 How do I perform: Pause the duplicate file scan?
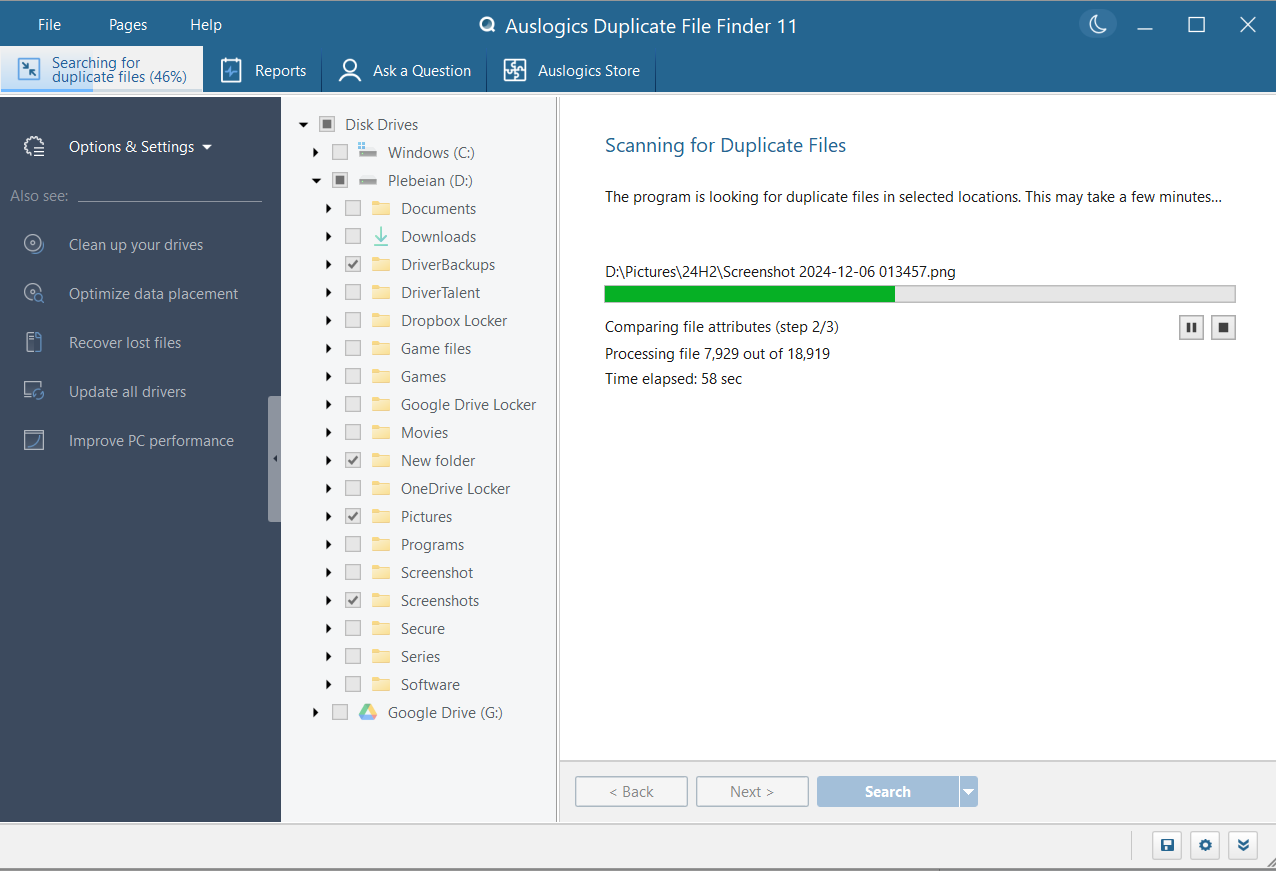tap(1191, 327)
